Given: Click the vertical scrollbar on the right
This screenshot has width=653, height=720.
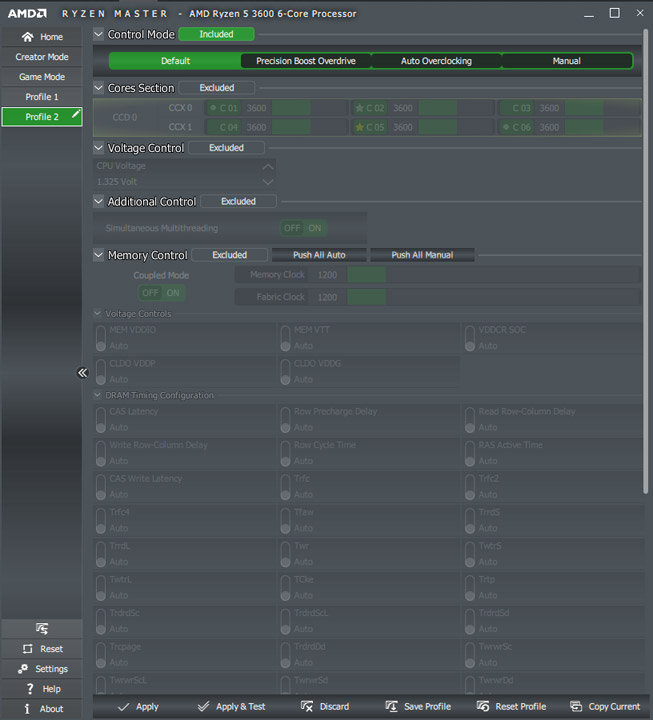Looking at the screenshot, I should coord(646,262).
